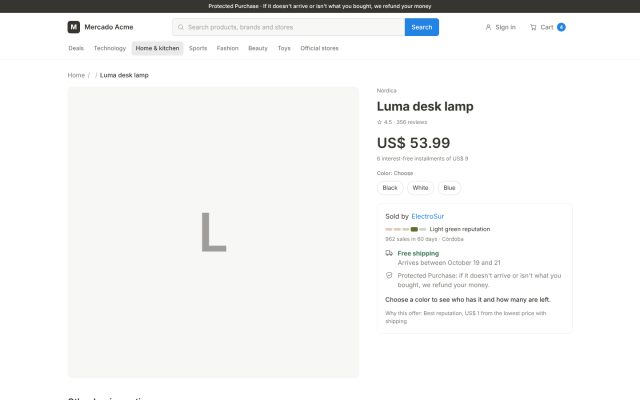The width and height of the screenshot is (640, 400).
Task: Click the Mercado Acme brand name
Action: tap(109, 27)
